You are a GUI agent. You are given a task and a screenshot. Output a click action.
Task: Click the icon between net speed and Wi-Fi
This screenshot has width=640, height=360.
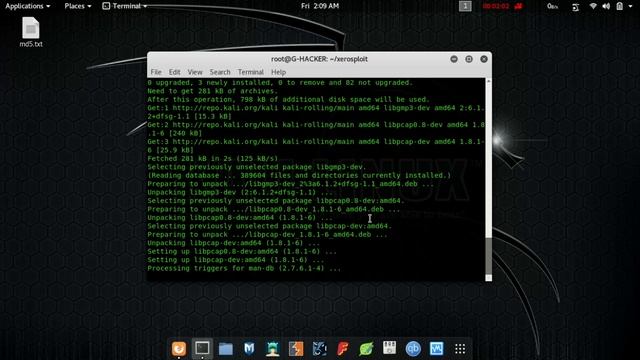pos(576,7)
